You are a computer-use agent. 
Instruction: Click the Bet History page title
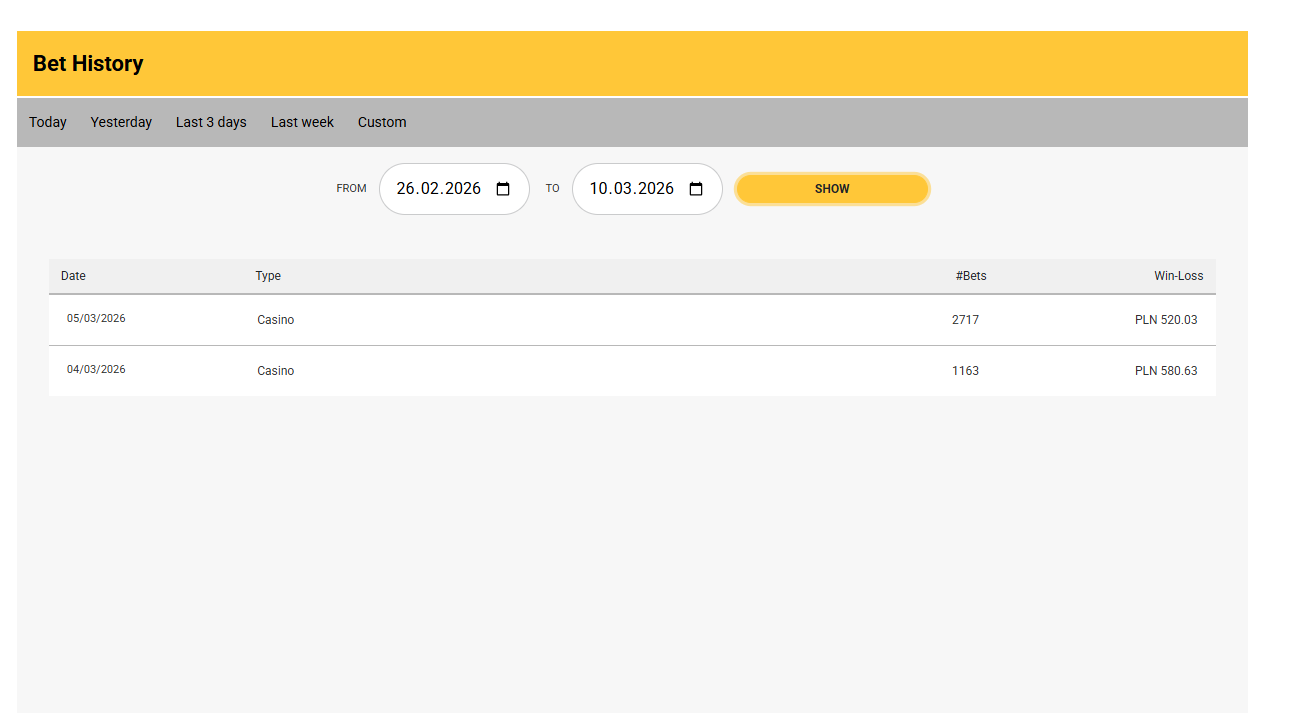pos(88,64)
